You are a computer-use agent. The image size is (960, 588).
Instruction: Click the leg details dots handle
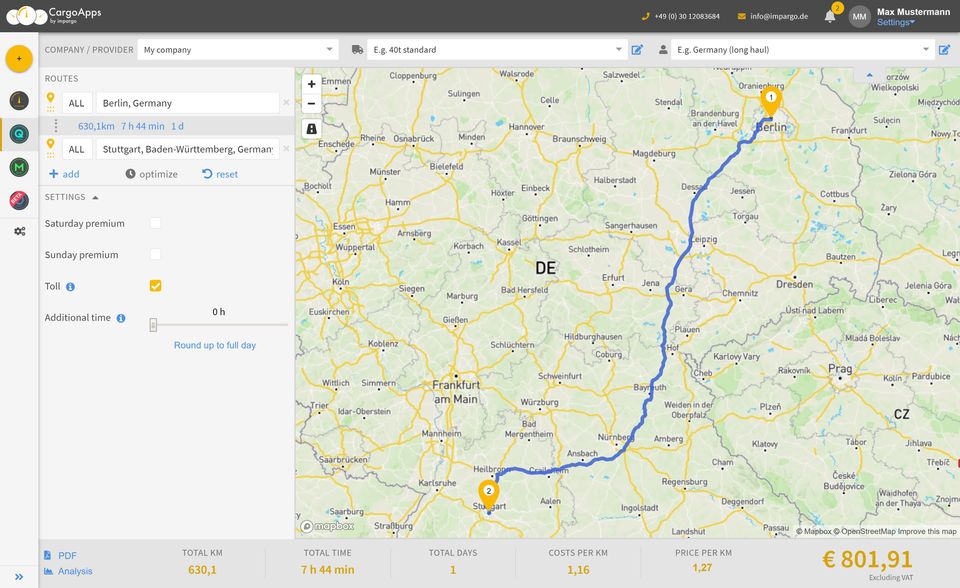coord(56,126)
